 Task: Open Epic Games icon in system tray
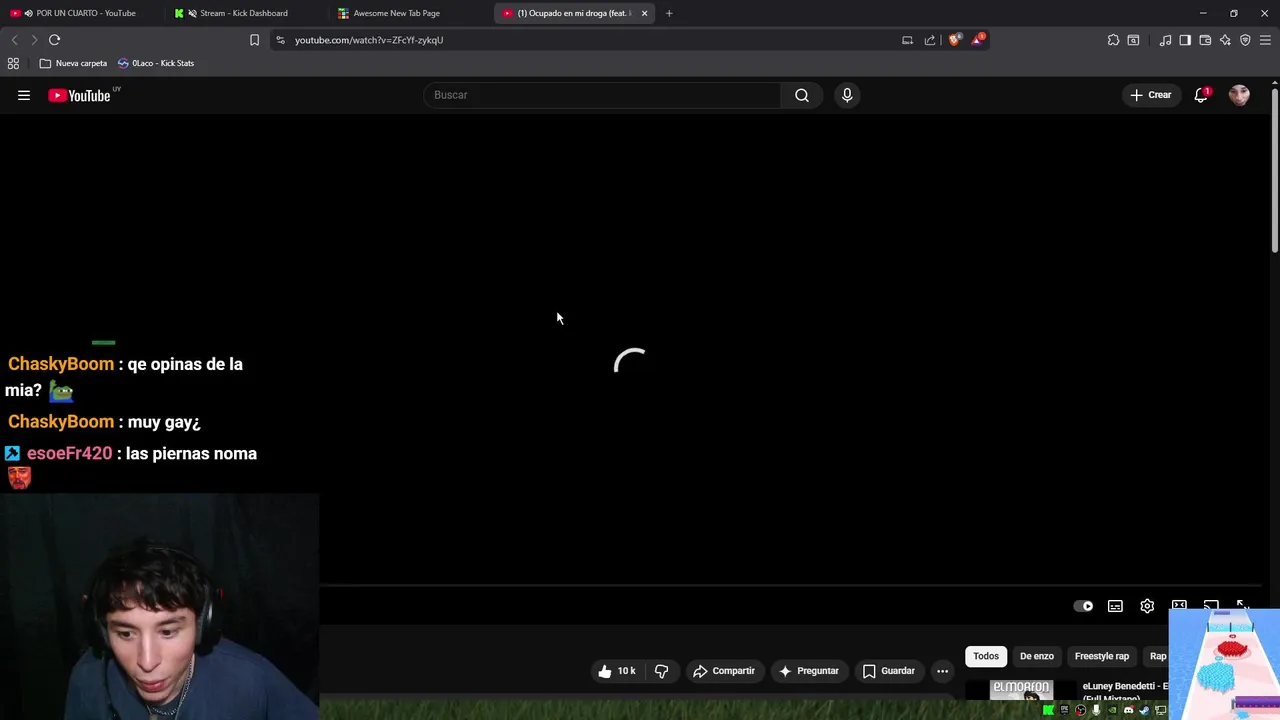[x=1064, y=710]
